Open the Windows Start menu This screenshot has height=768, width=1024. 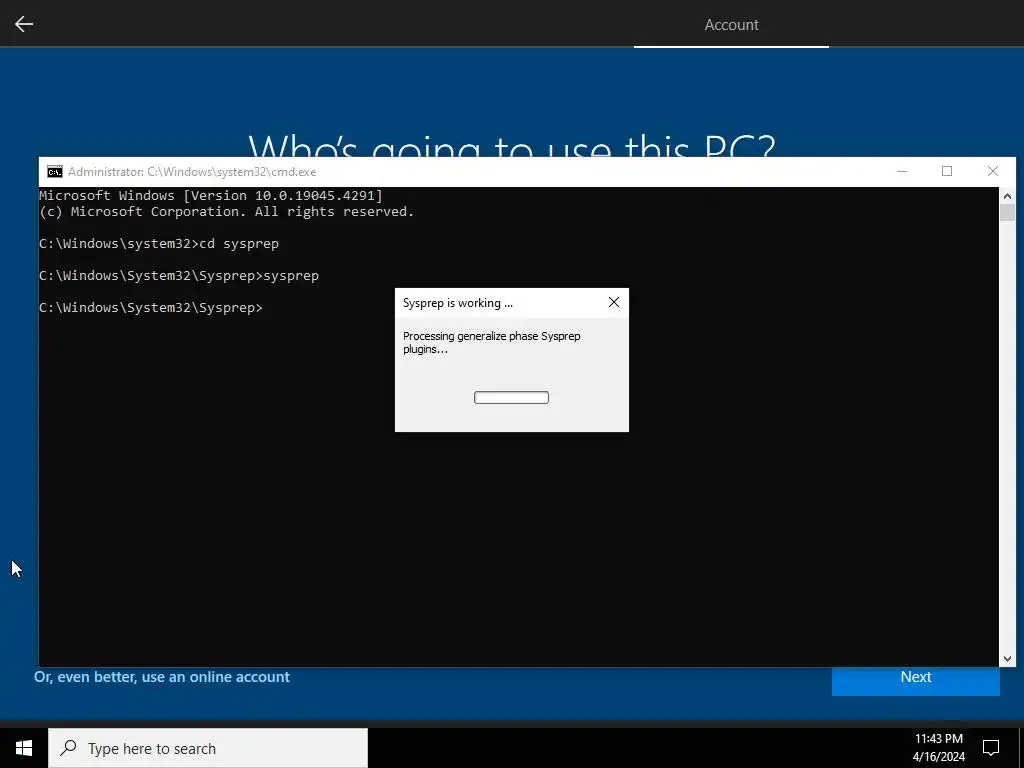(24, 748)
